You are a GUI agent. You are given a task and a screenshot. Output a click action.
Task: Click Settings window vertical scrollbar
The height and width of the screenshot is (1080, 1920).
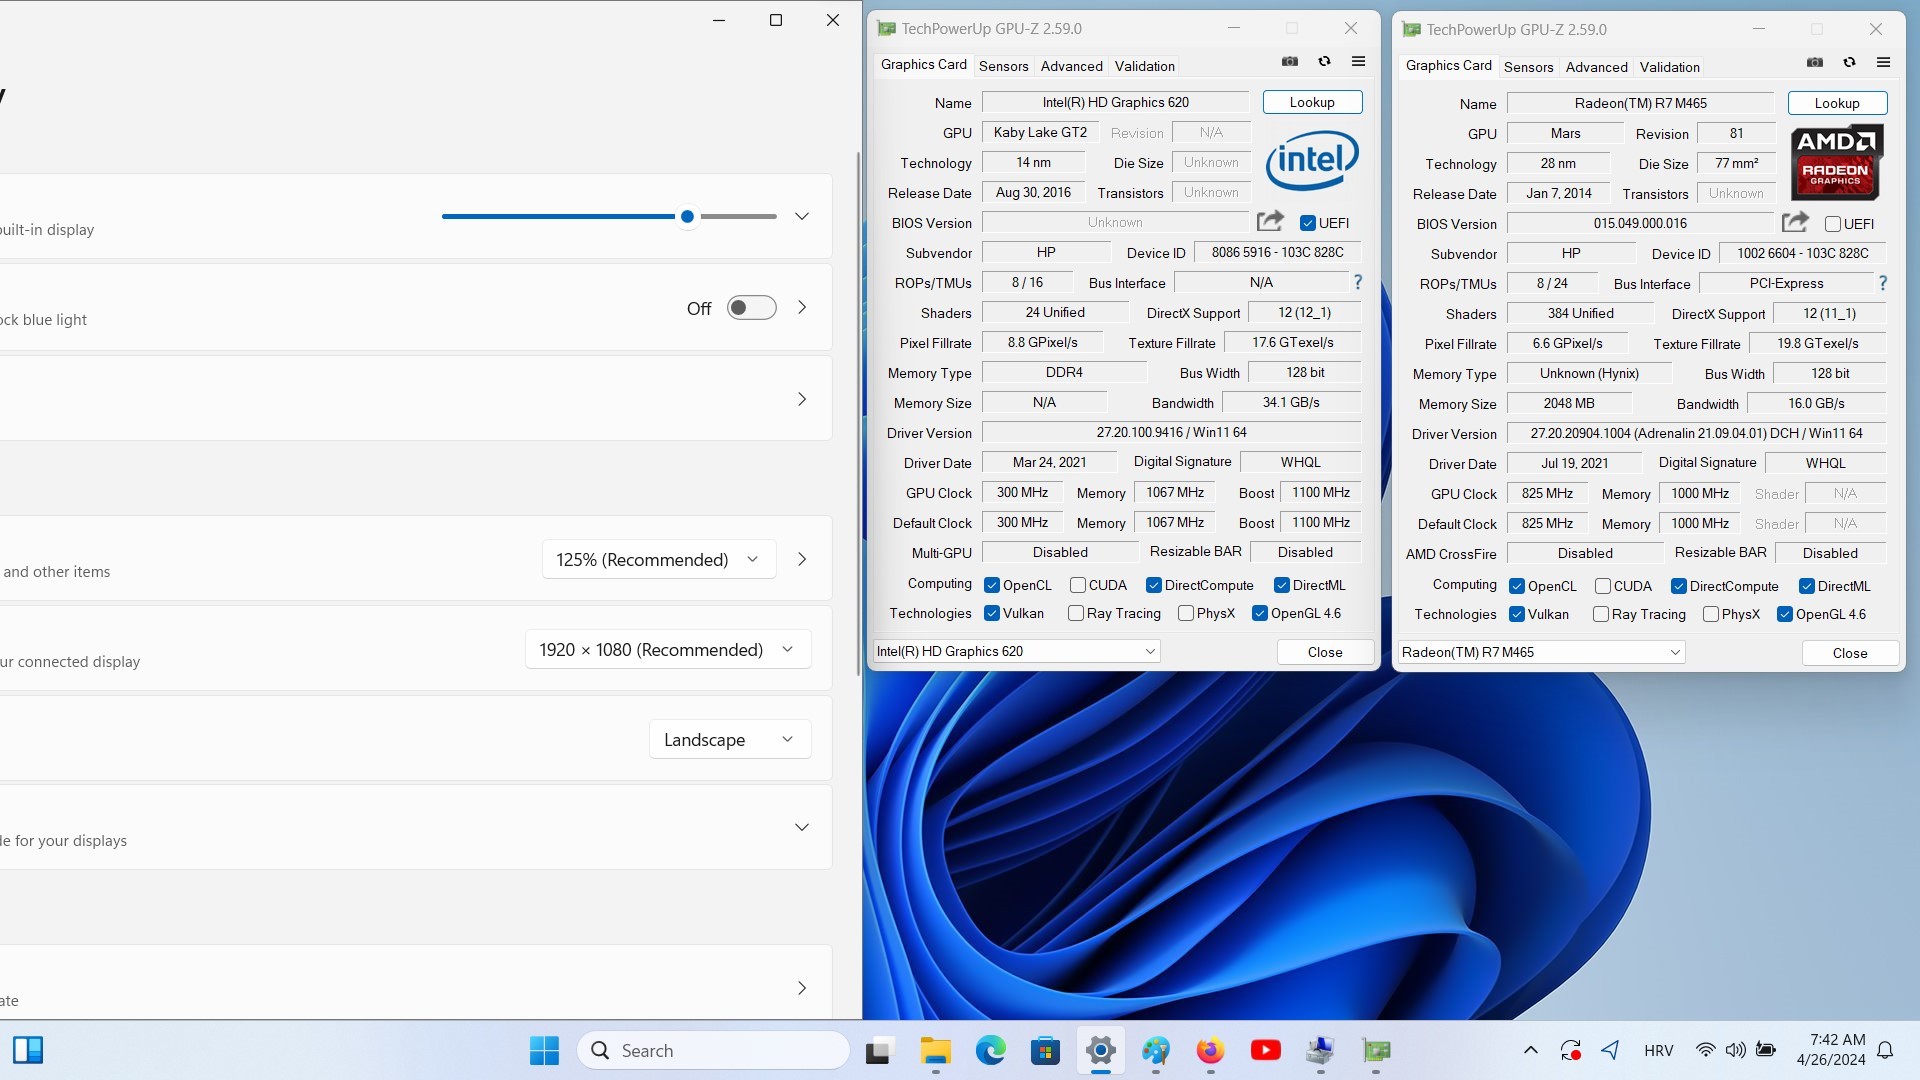[x=857, y=412]
